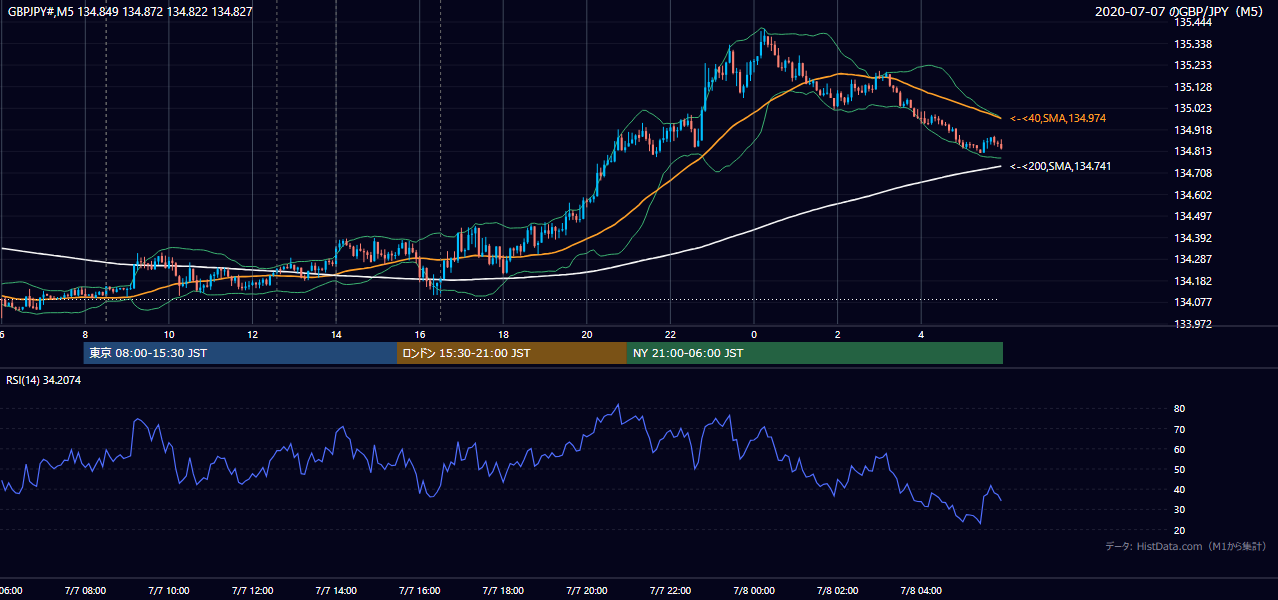Click hour label 20 below the price chart
The width and height of the screenshot is (1278, 600).
point(587,335)
